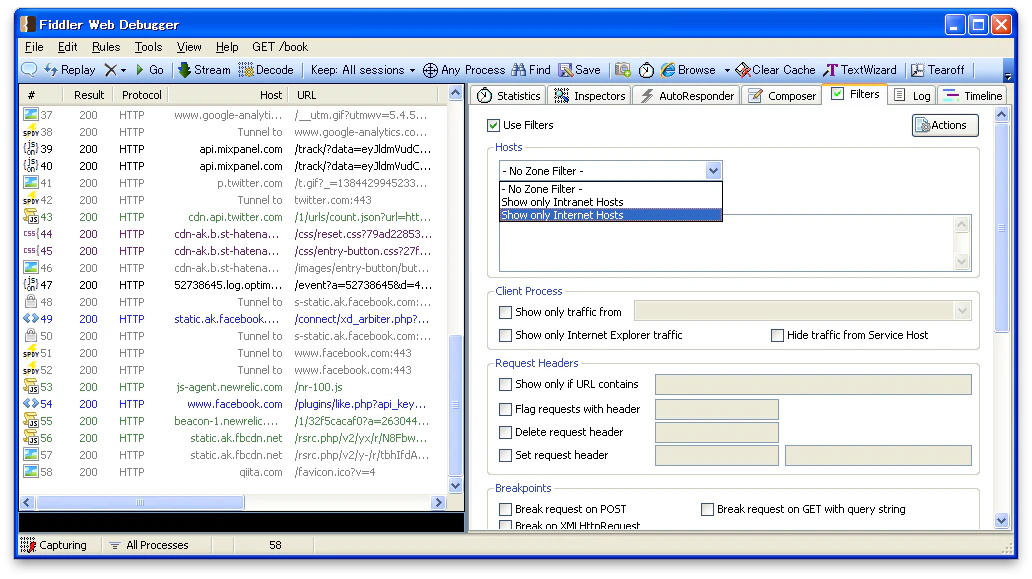Screen dimensions: 1032x579
Task: Click the session list horizontal scrollbar thumb
Action: click(140, 503)
